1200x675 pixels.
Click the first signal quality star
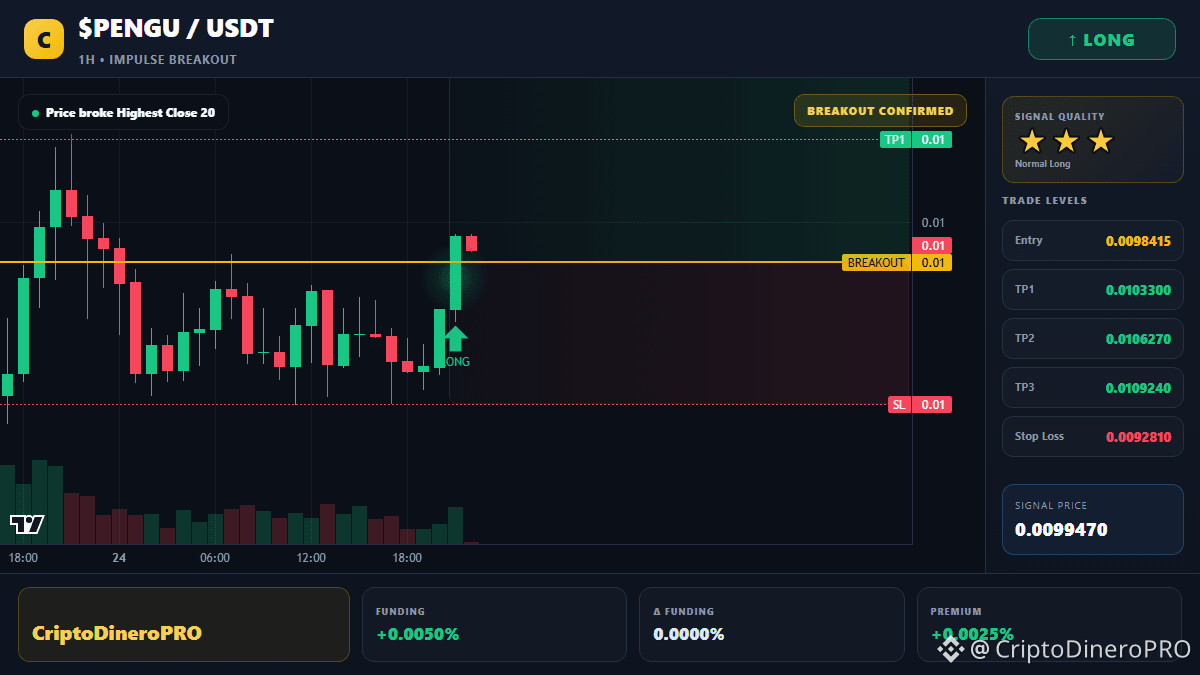(x=1031, y=141)
